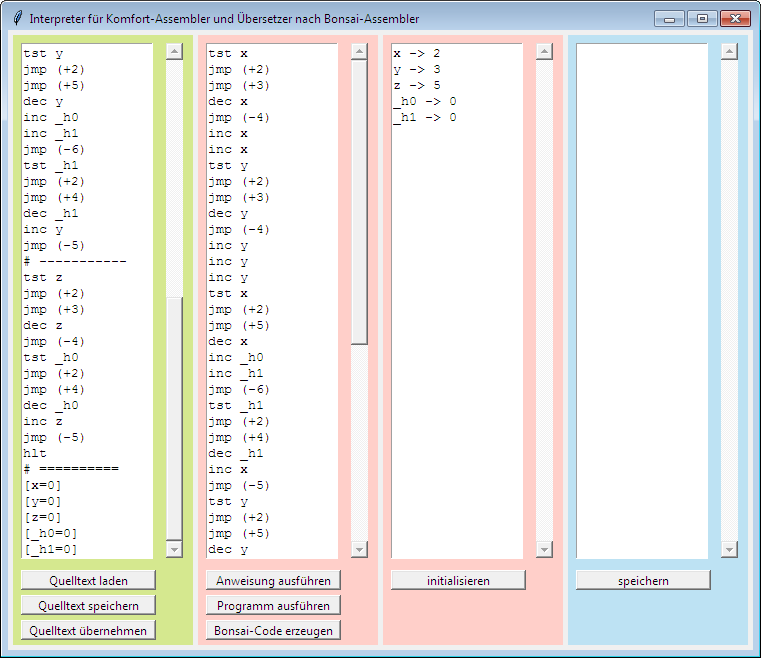Click scroll down arrow in red code panel
This screenshot has width=761, height=658.
coord(360,549)
